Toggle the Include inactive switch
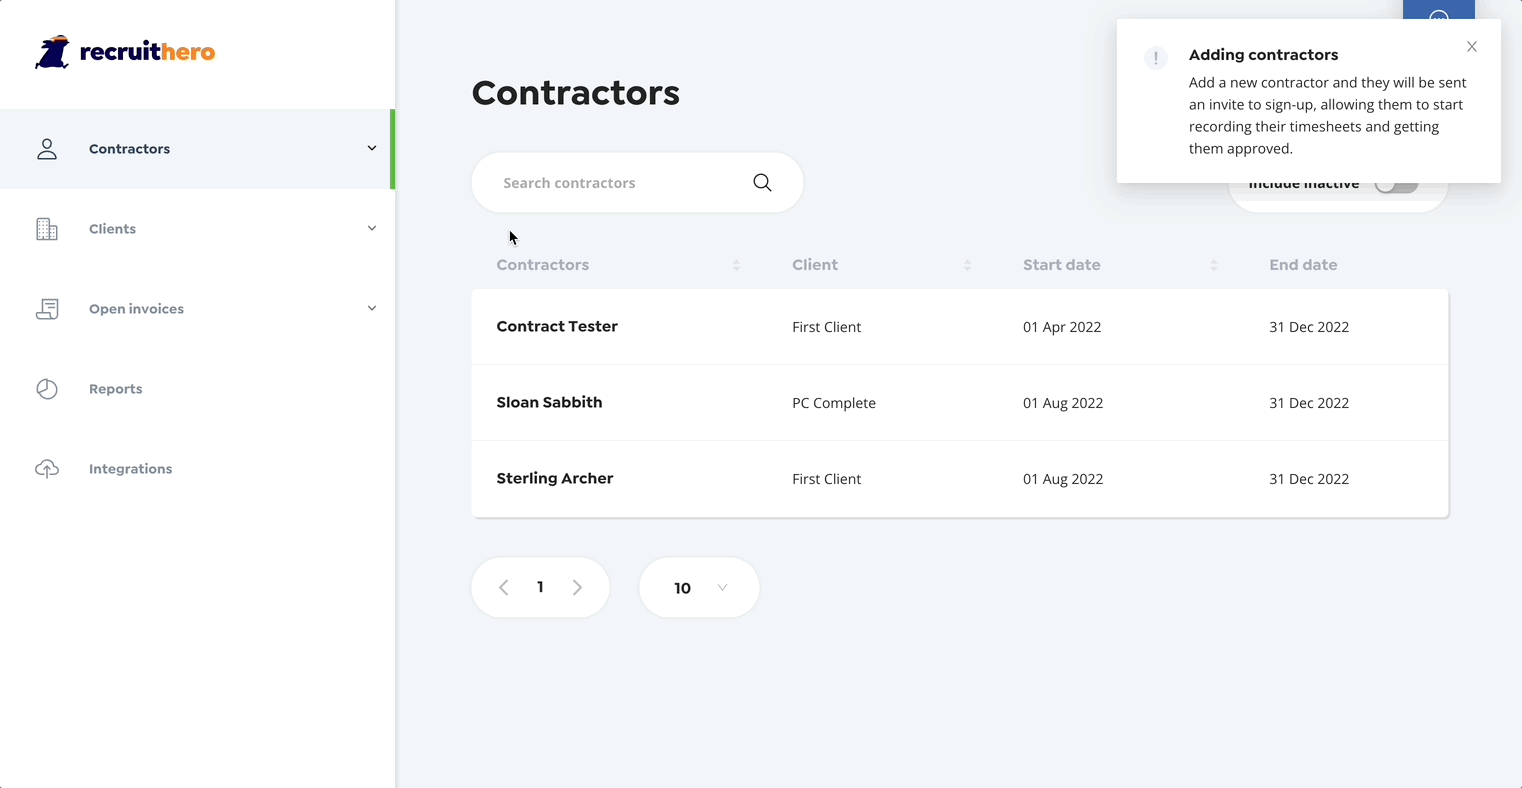Screen dimensions: 1522x788 click(1396, 185)
